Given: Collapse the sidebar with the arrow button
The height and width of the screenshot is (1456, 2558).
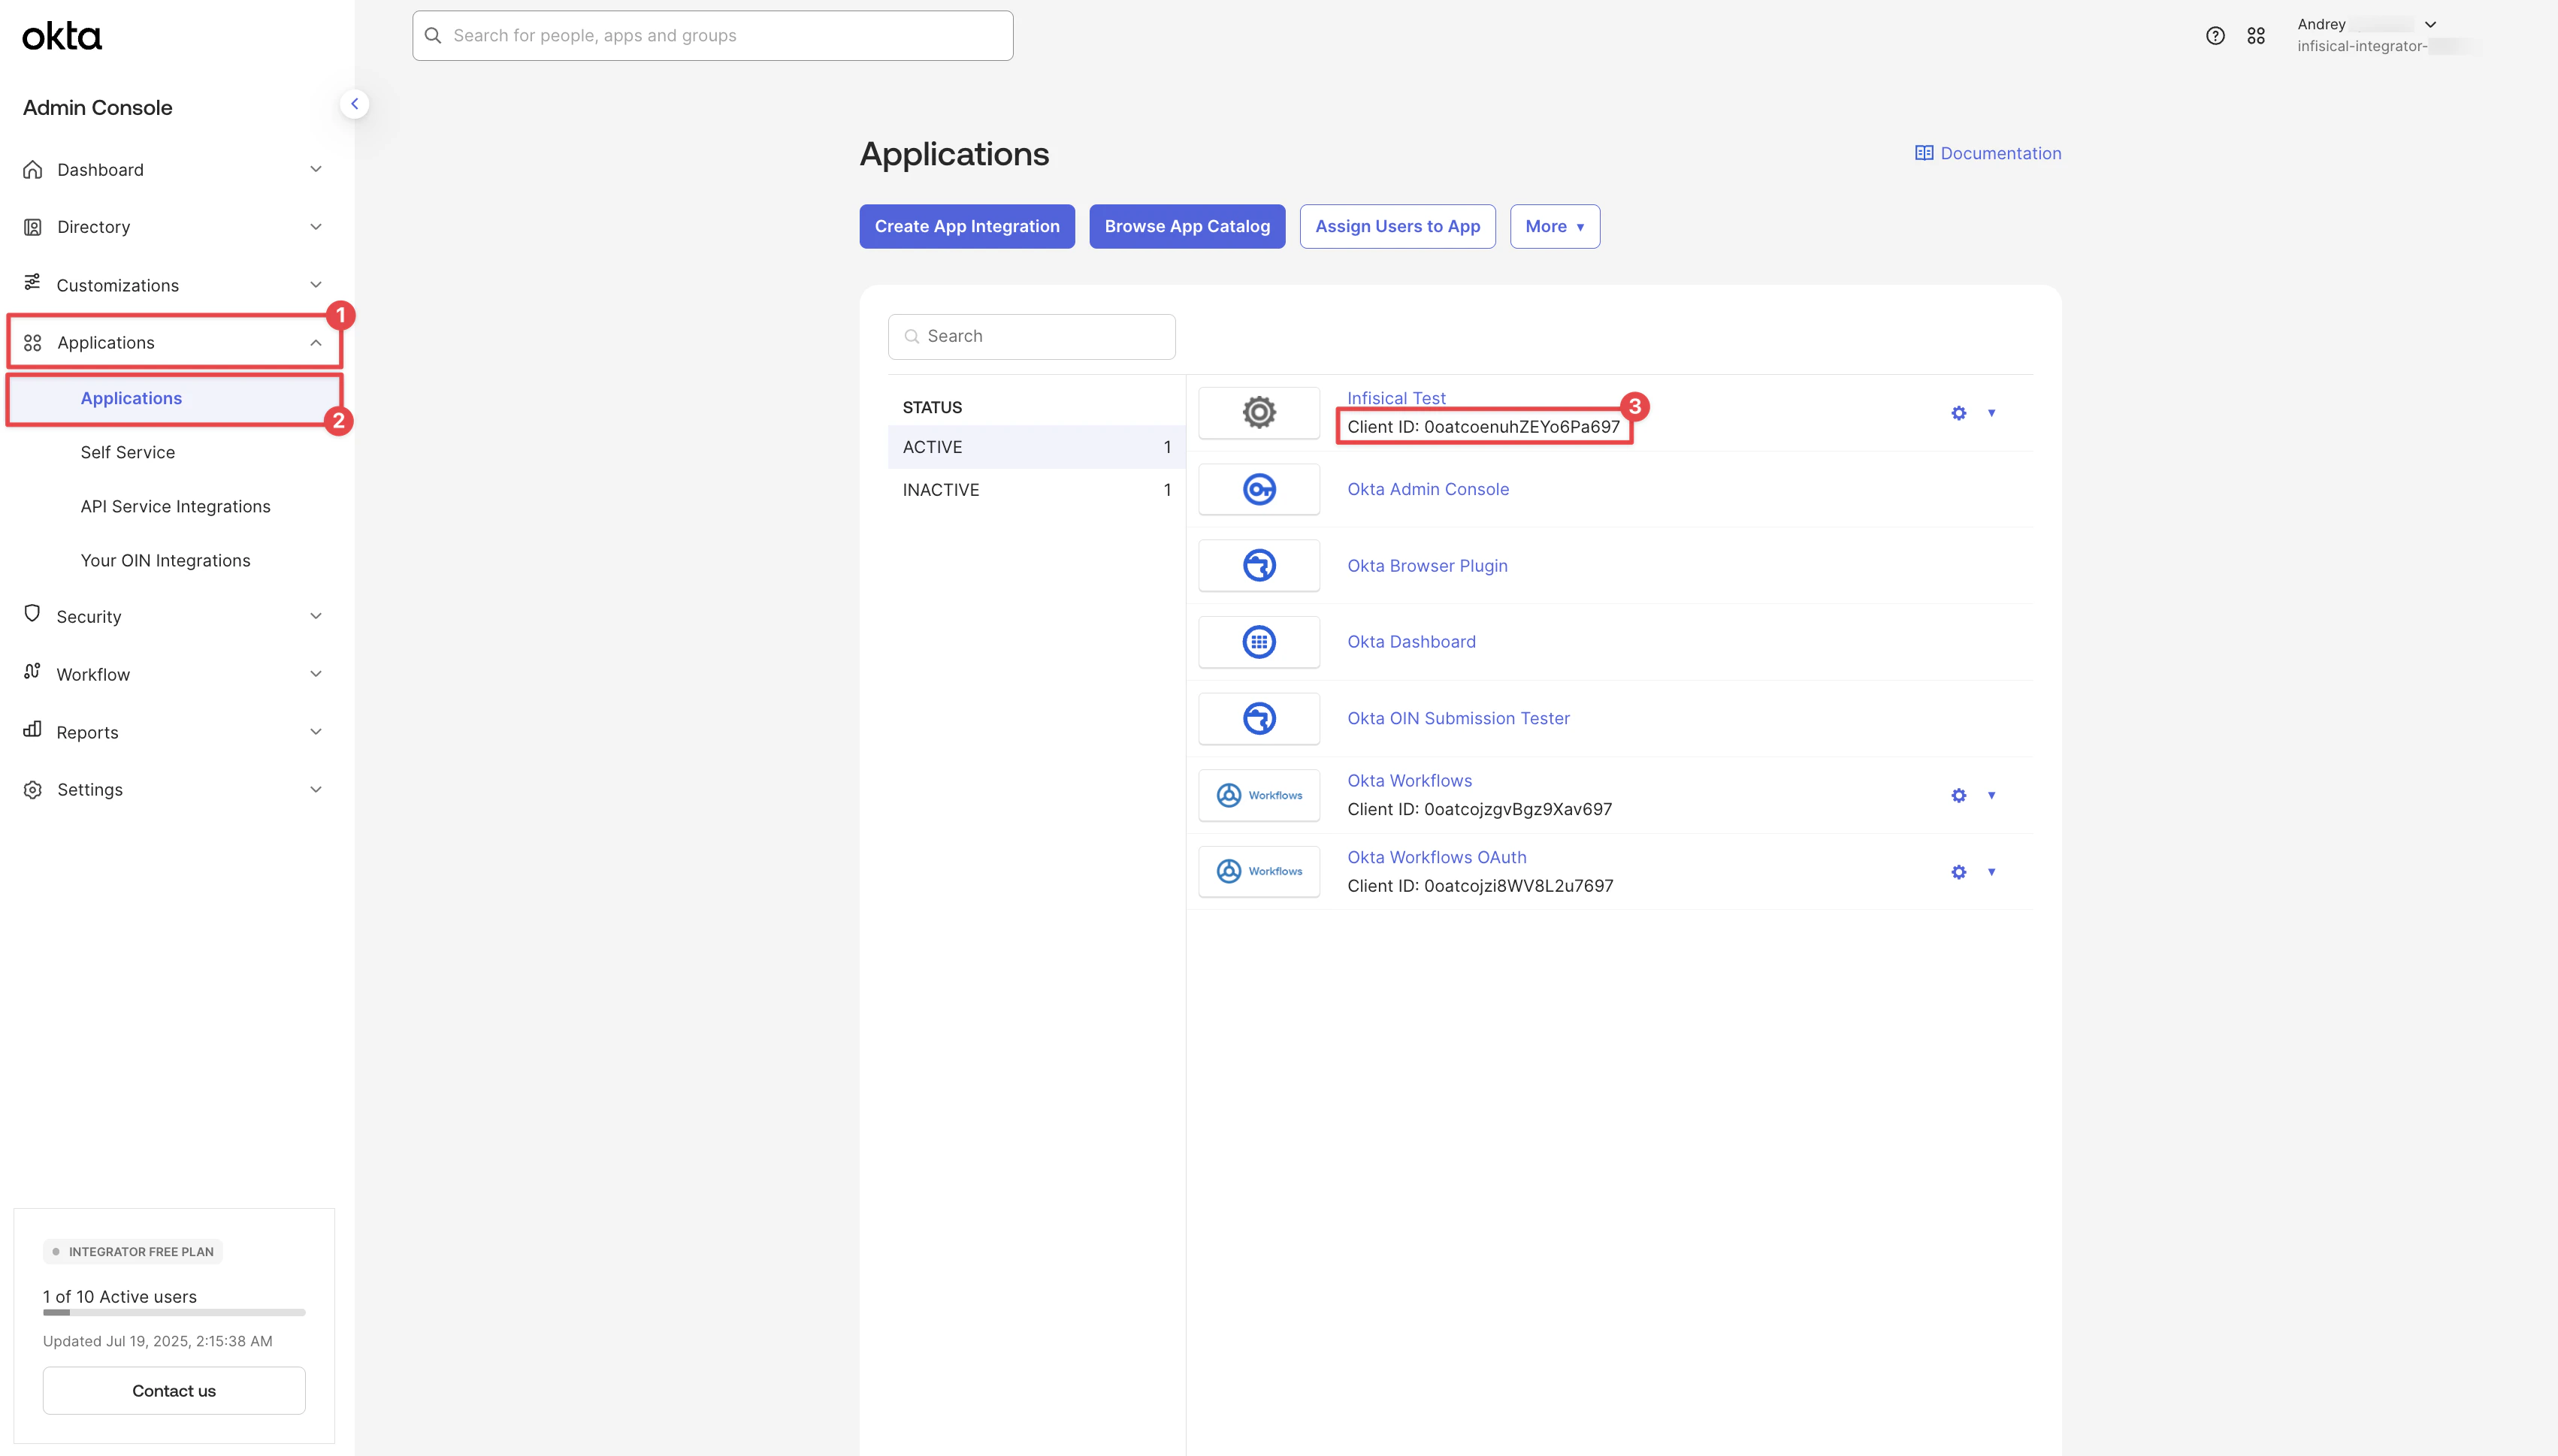Looking at the screenshot, I should click(354, 104).
